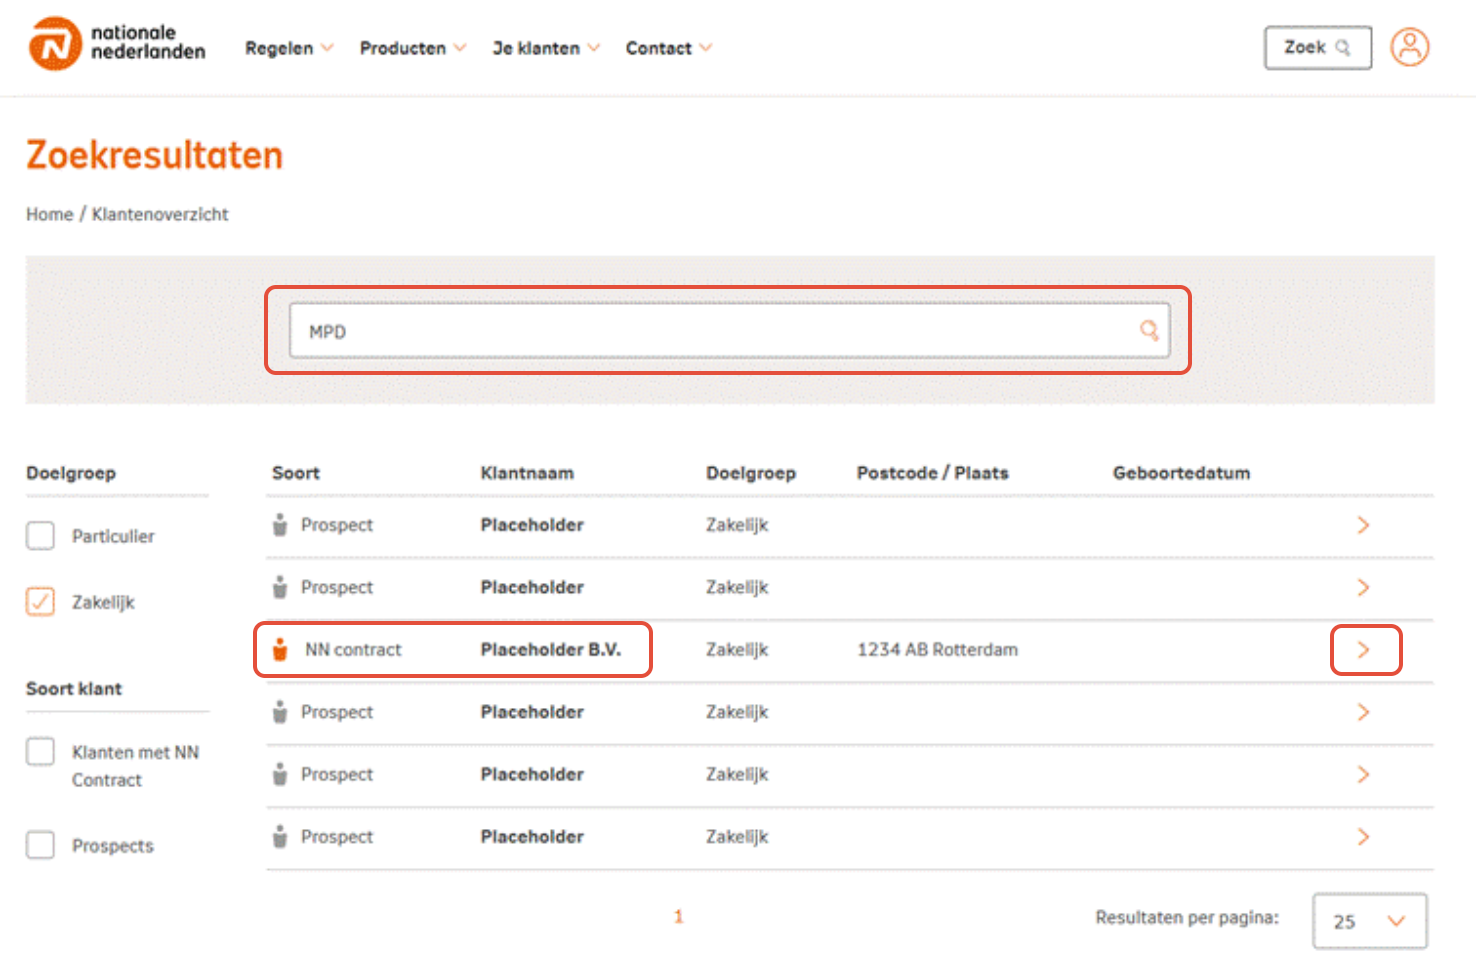Open the Regelen menu
Screen dimensions: 1476x972
point(289,48)
